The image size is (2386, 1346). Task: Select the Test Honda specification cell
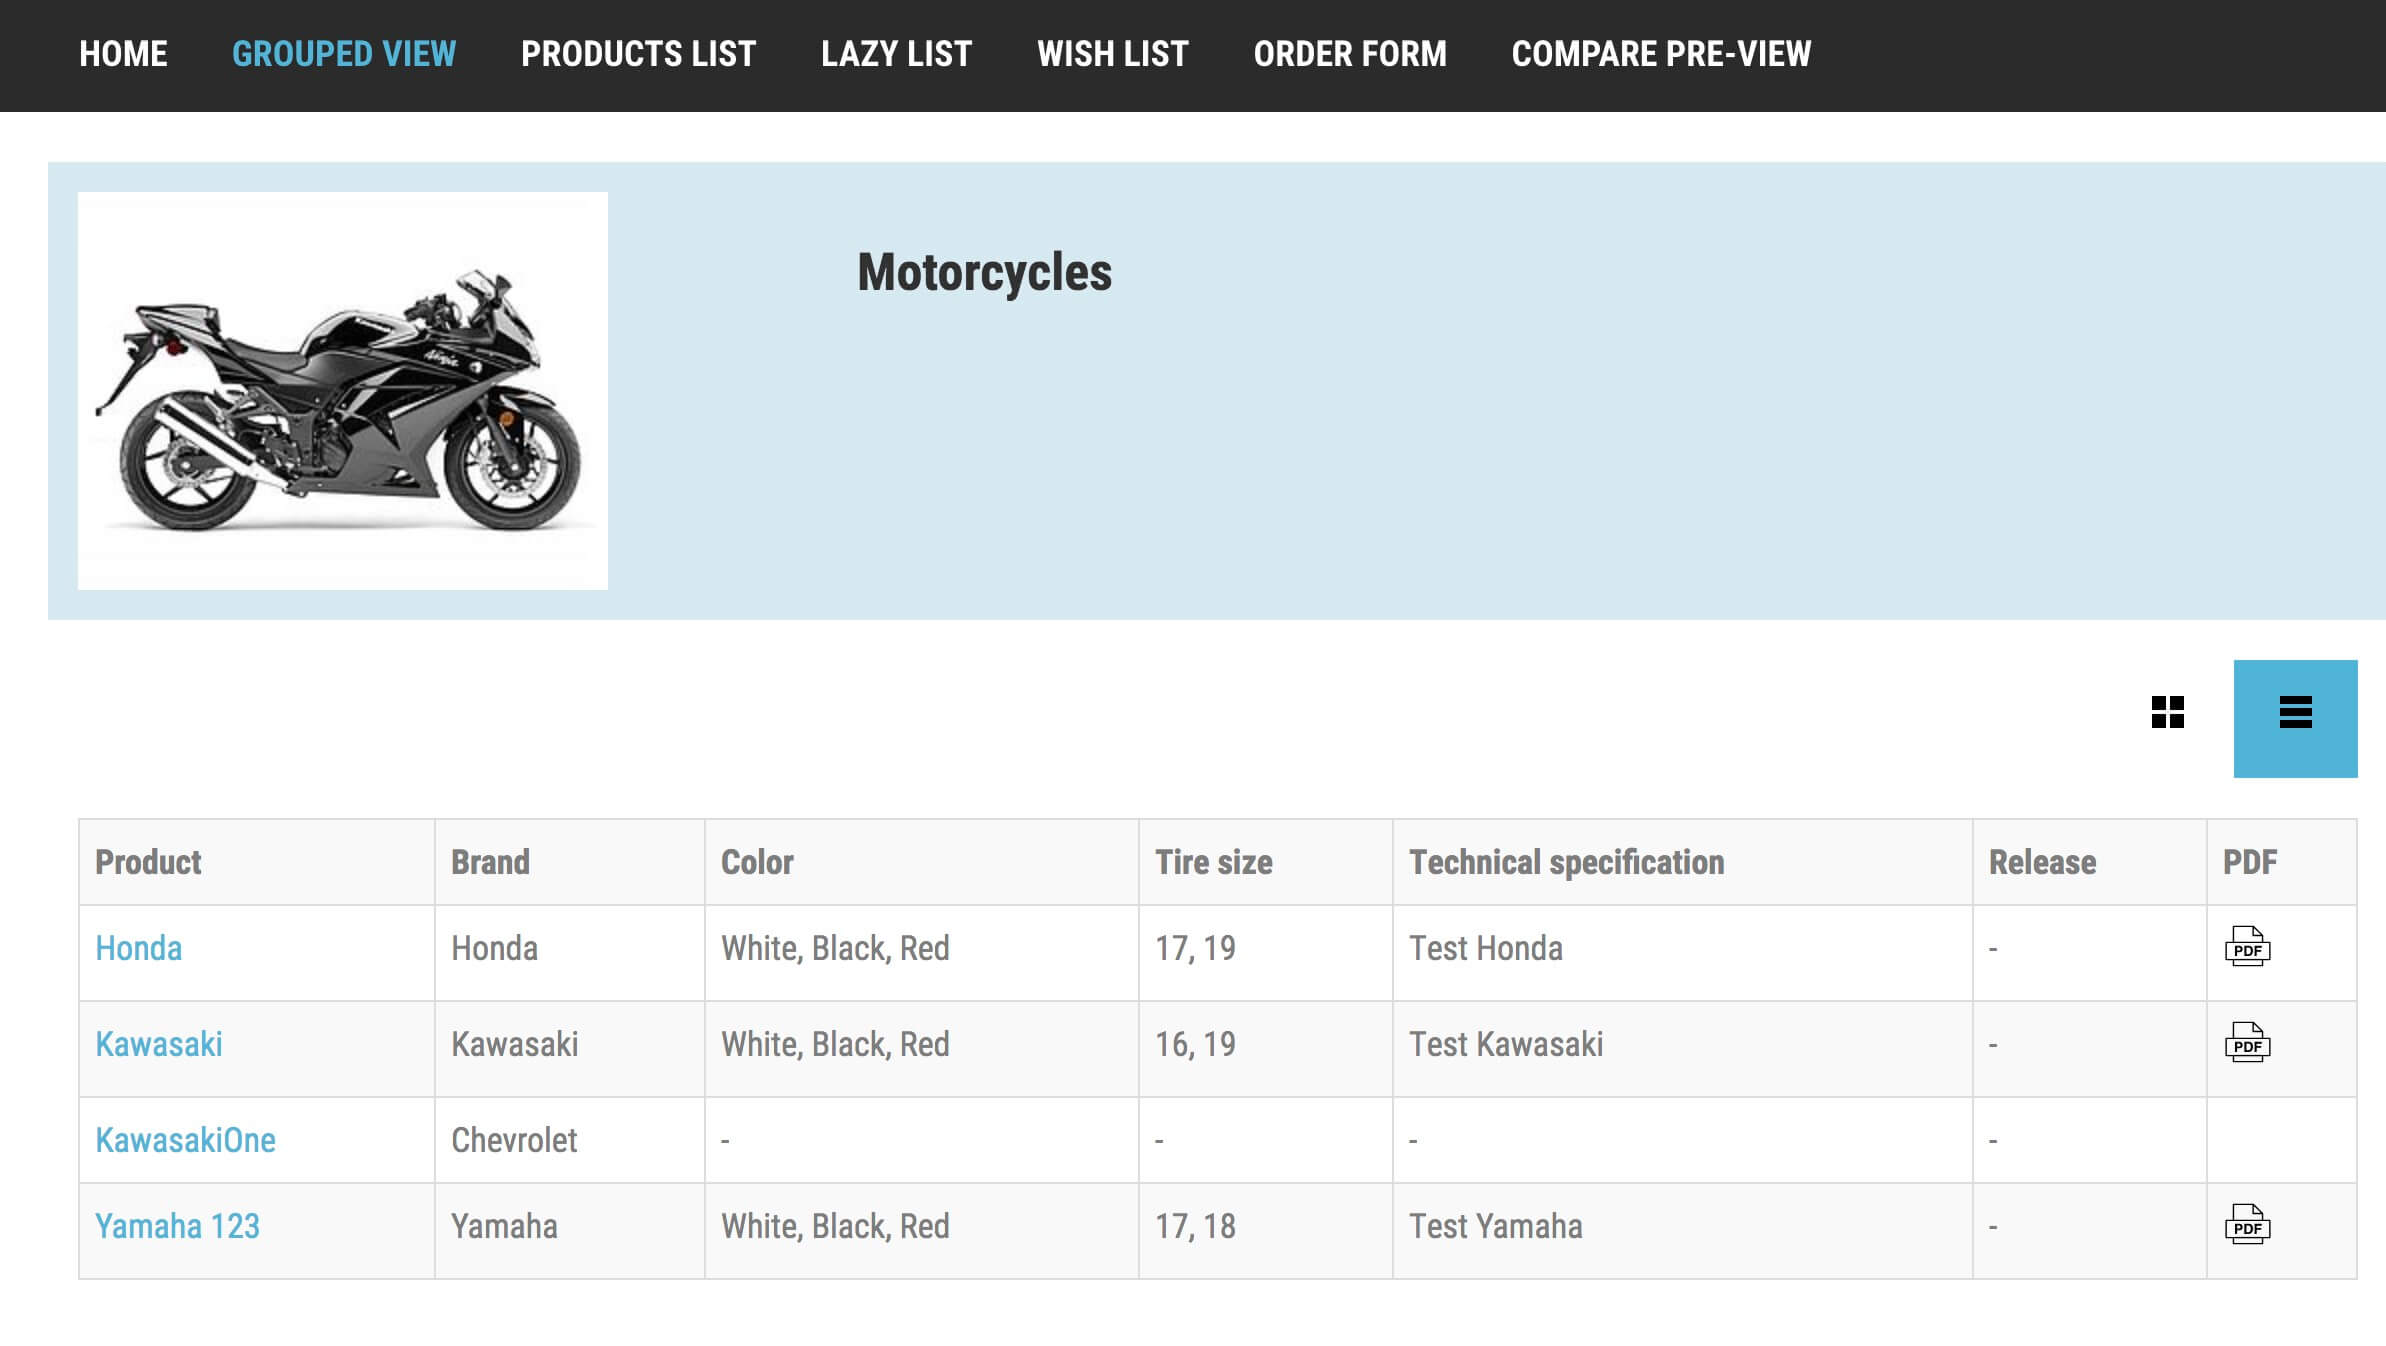pyautogui.click(x=1683, y=953)
